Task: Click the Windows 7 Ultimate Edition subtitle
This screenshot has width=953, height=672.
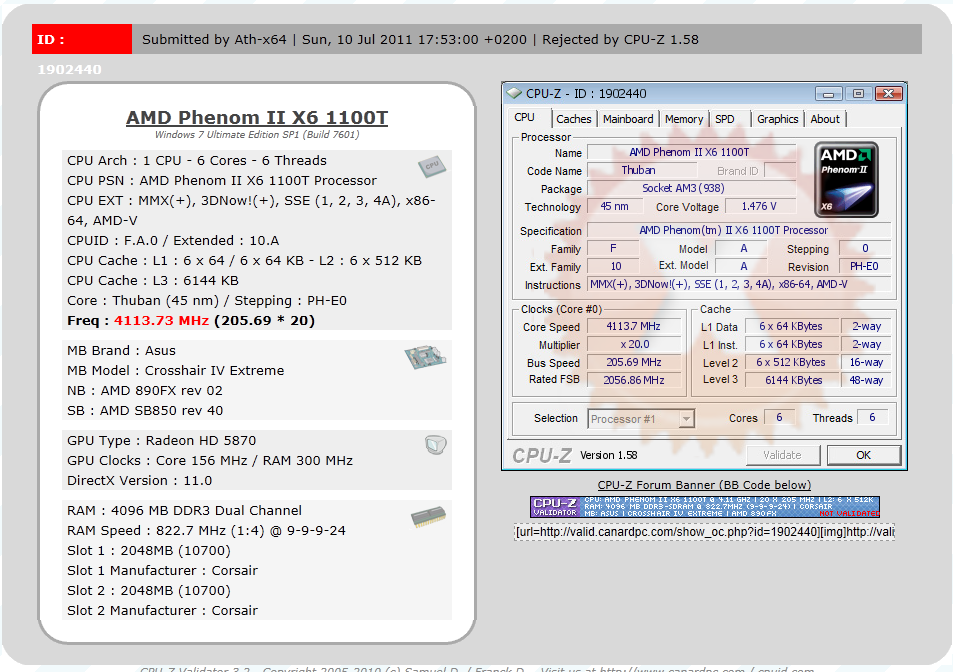Action: point(257,135)
